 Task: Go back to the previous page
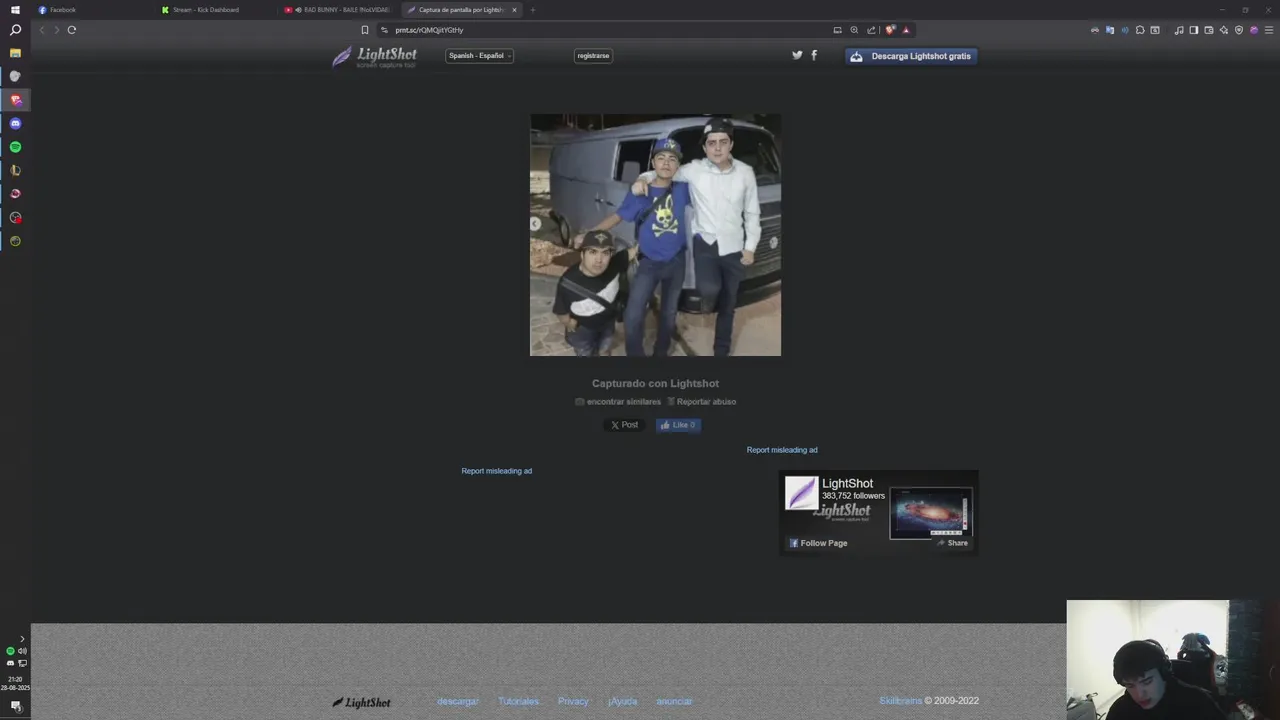[42, 30]
